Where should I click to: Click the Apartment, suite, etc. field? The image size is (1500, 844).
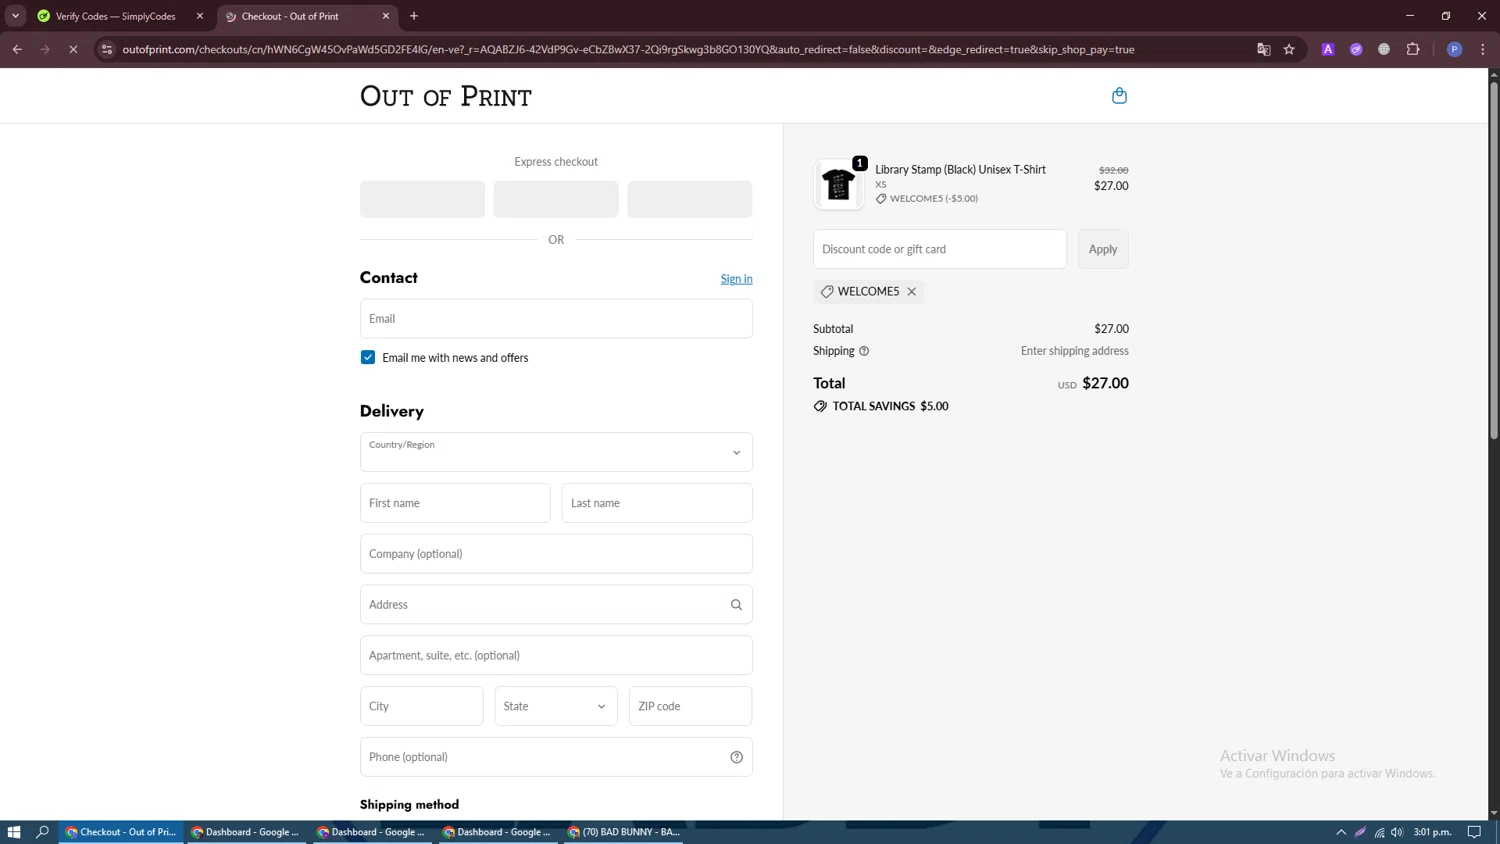click(x=556, y=655)
